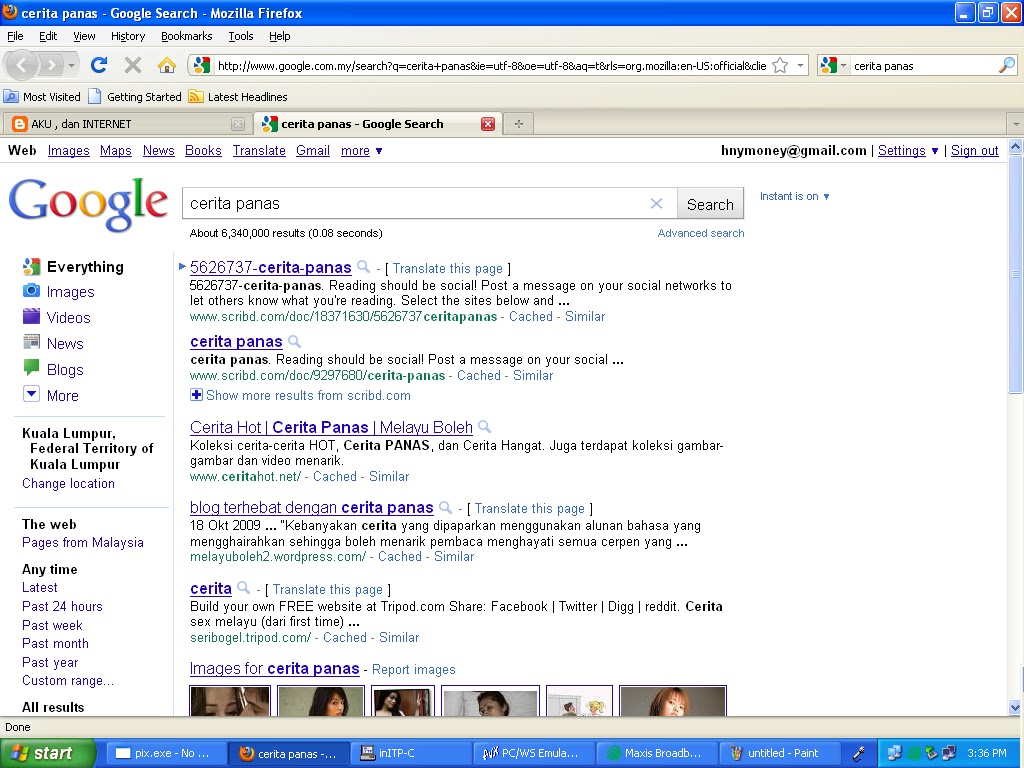The height and width of the screenshot is (768, 1024).
Task: Open the back/forward history dropdown arrow
Action: [x=71, y=65]
